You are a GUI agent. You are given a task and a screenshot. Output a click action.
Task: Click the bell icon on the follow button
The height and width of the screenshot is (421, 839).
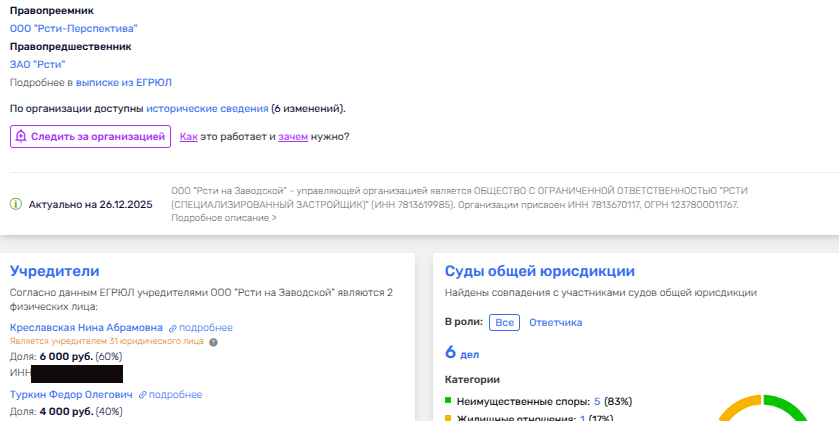[21, 137]
